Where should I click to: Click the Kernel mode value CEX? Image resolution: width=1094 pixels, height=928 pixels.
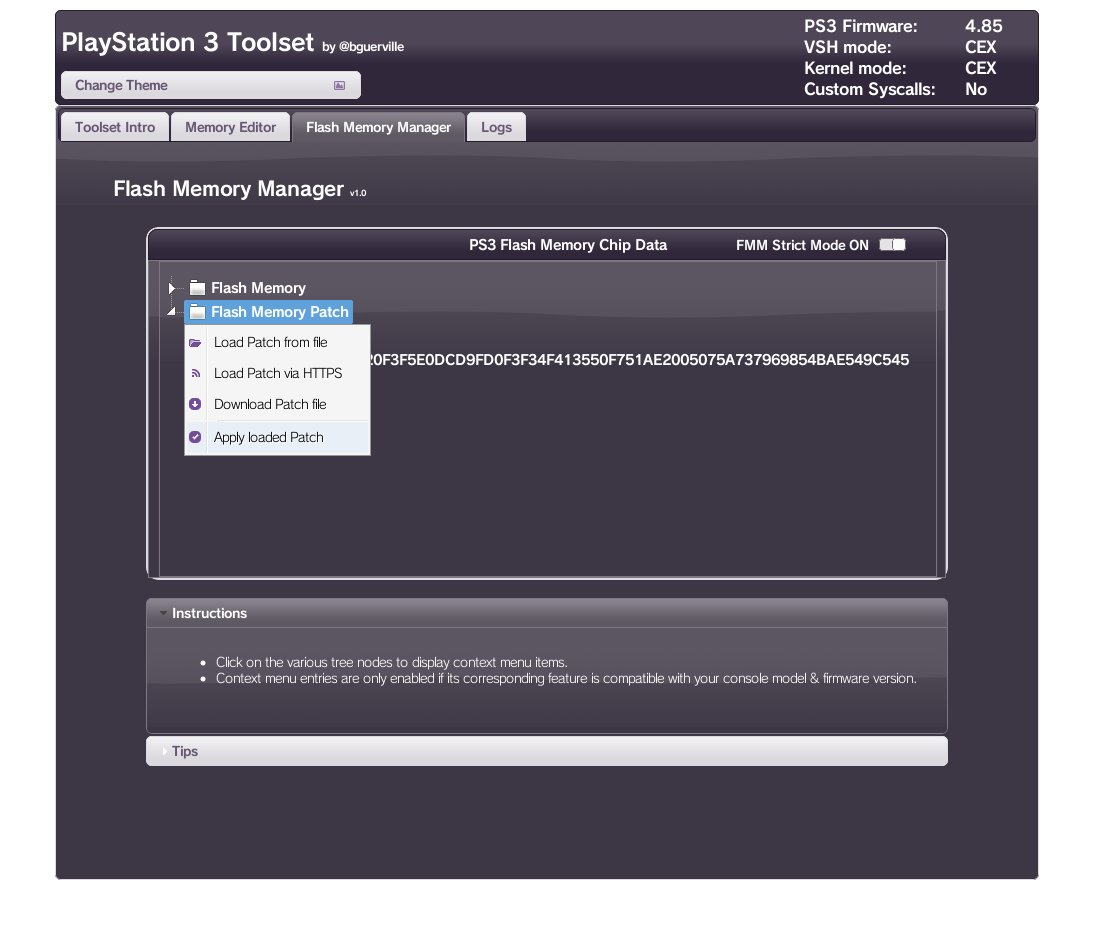pos(981,68)
